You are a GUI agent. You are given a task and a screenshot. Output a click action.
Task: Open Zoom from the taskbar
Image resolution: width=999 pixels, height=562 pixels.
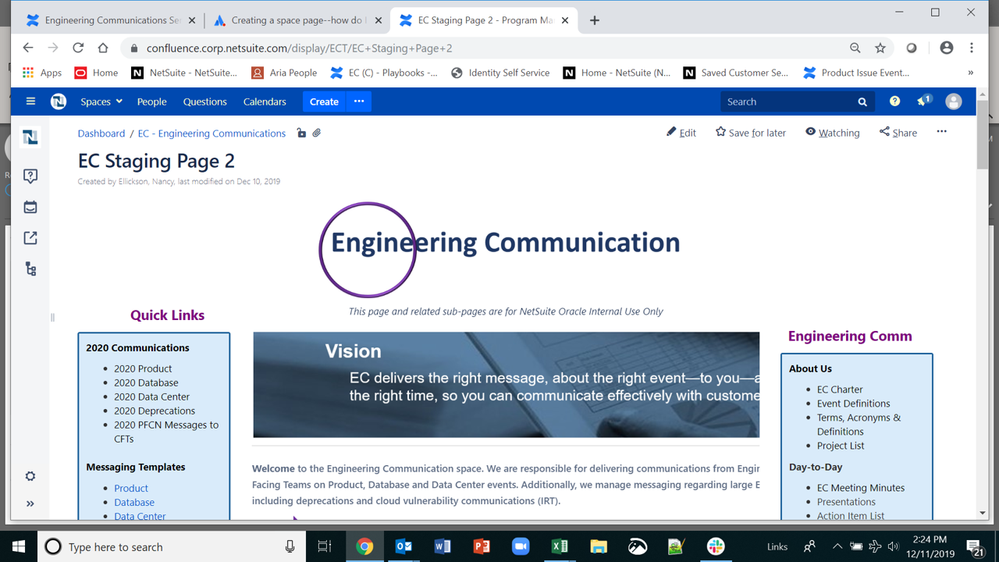(521, 546)
